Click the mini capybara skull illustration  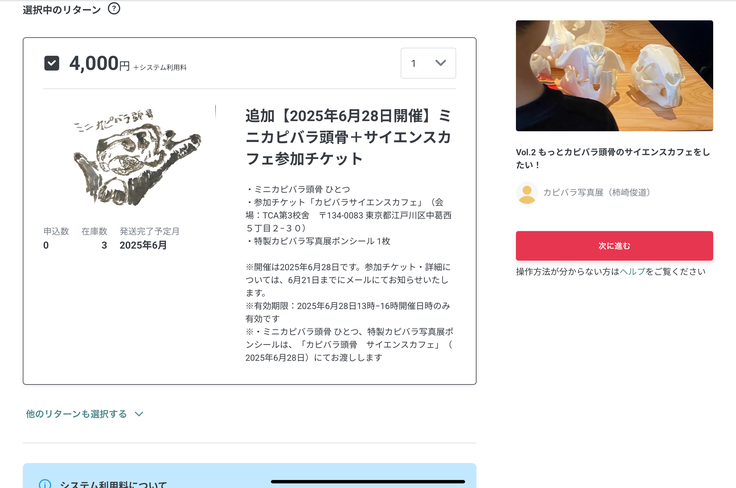point(136,158)
